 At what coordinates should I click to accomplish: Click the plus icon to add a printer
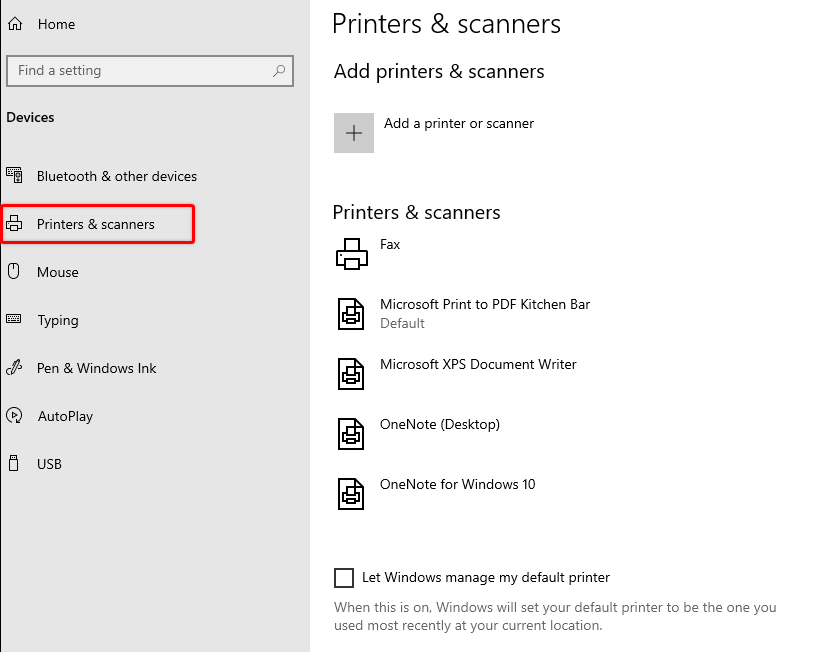[354, 133]
